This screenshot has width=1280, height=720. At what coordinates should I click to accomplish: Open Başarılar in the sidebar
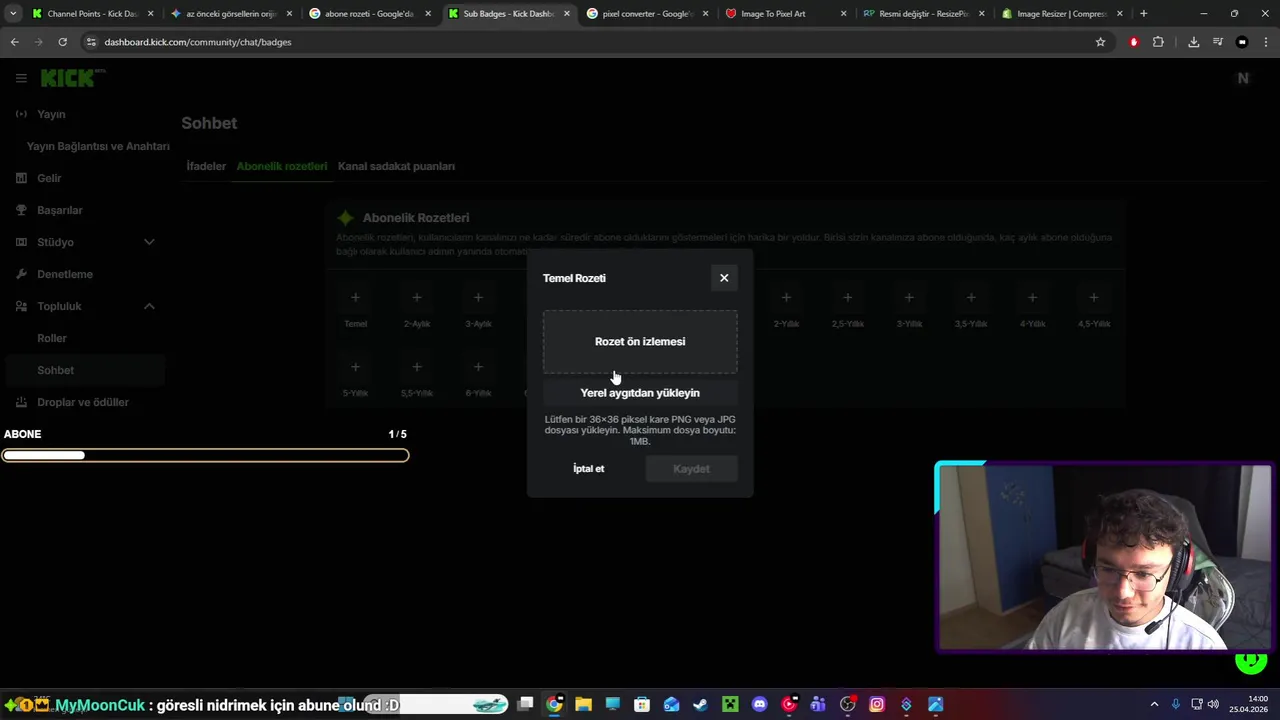60,210
